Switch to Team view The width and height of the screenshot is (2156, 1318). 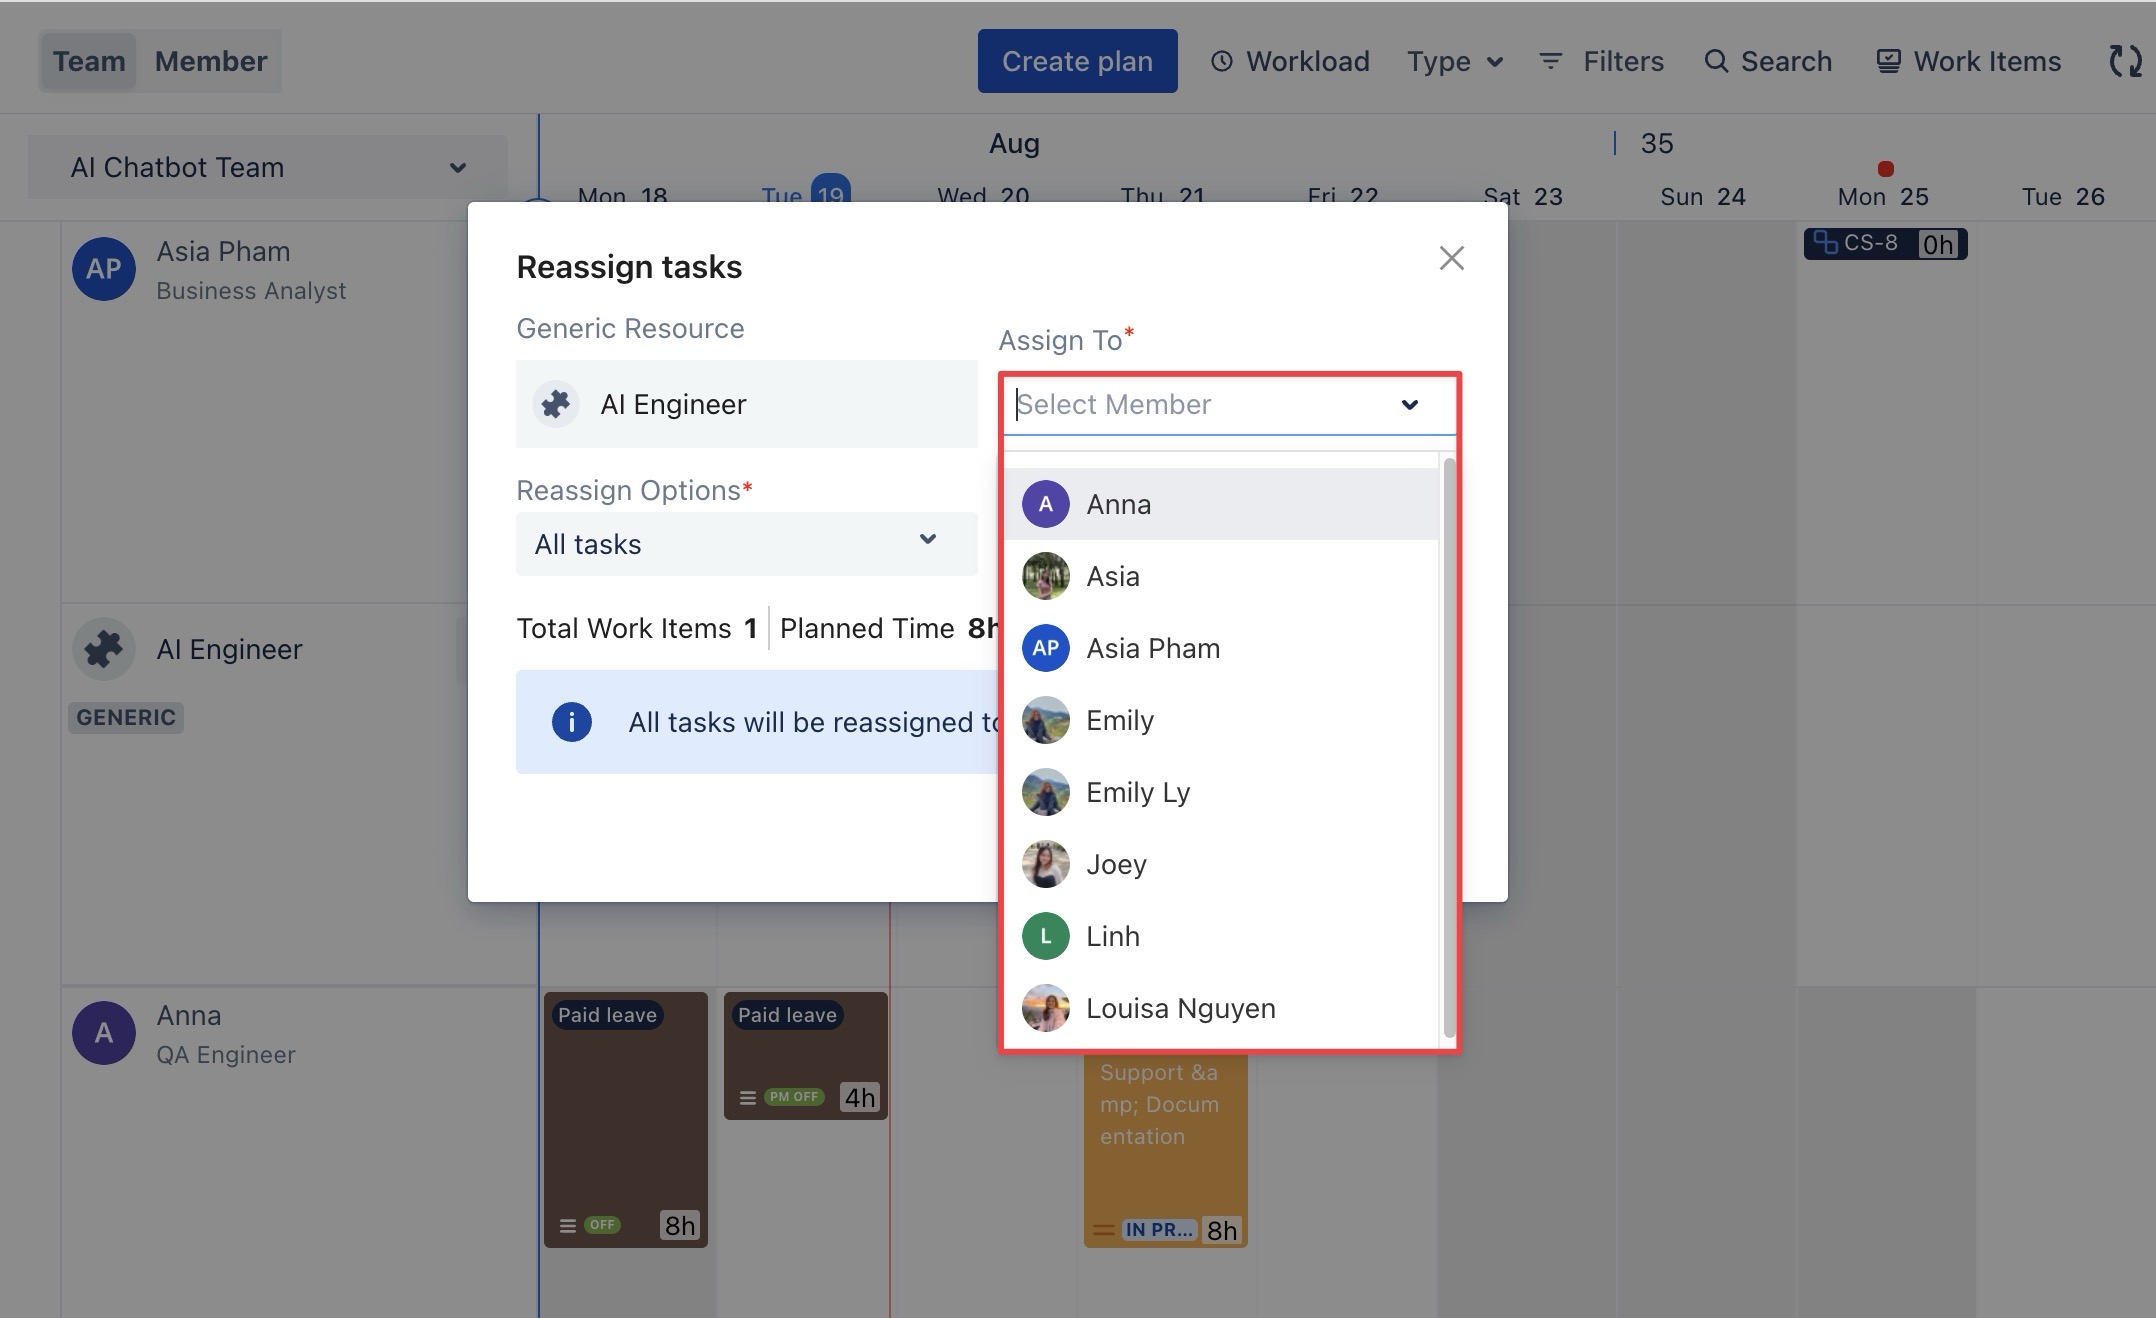89,61
